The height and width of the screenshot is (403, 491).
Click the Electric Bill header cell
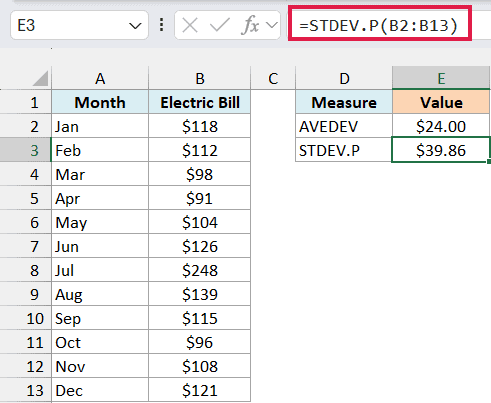coord(199,102)
